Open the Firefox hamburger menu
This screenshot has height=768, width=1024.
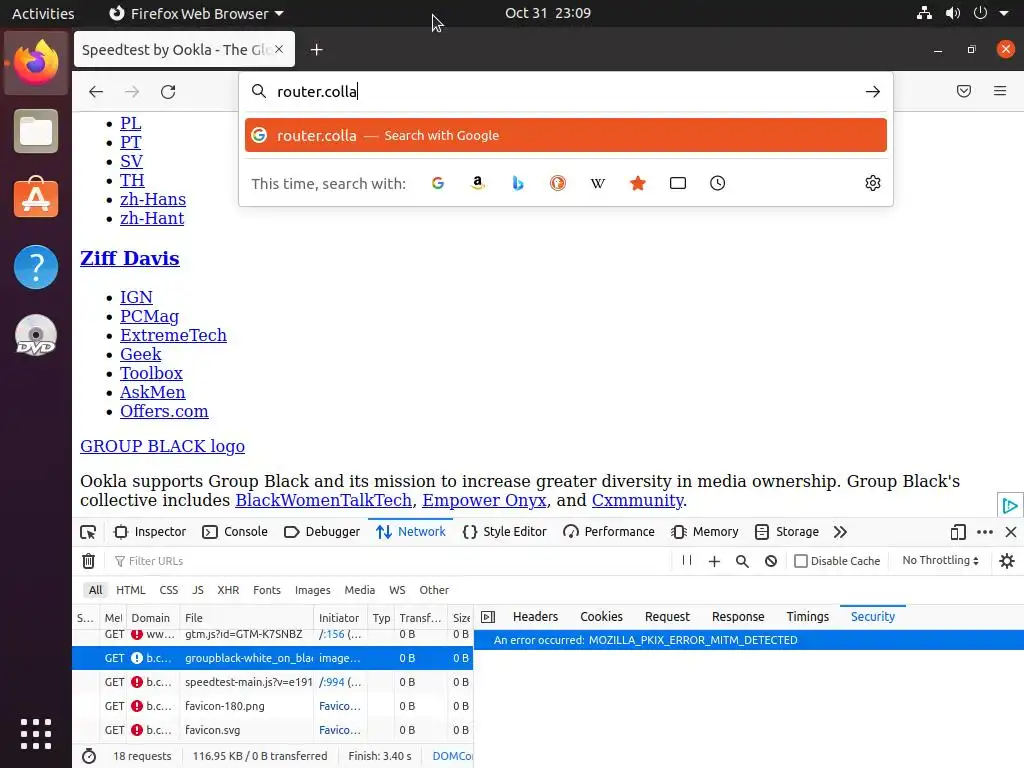click(x=1000, y=91)
